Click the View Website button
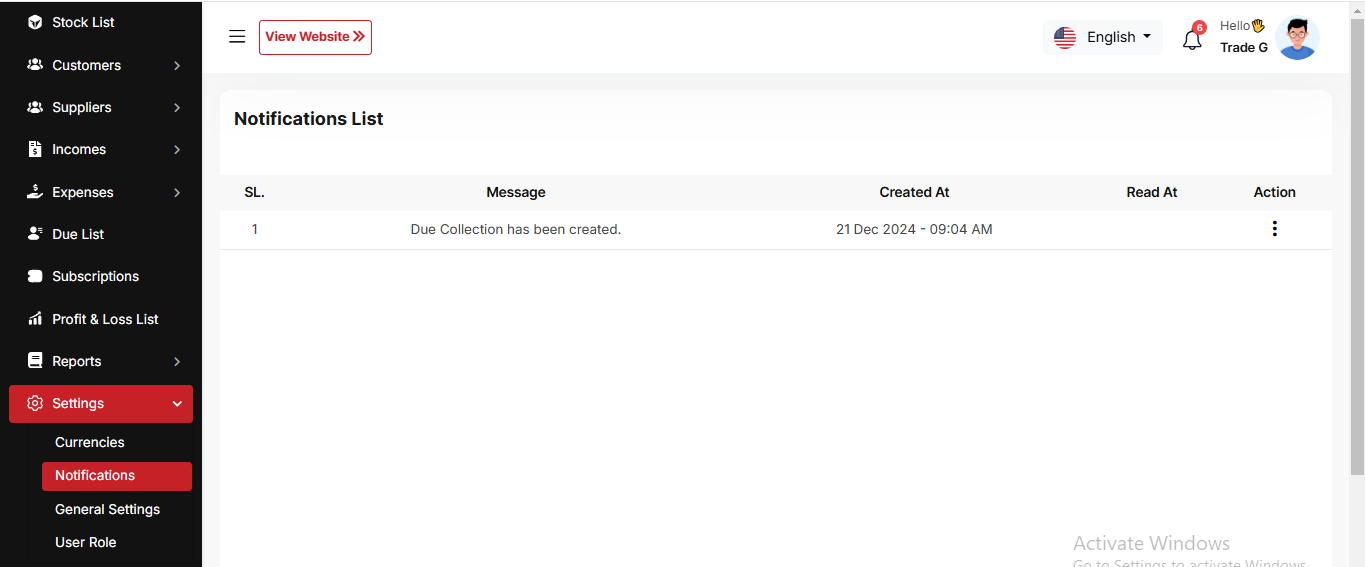Screen dimensions: 1365x567 [315, 37]
